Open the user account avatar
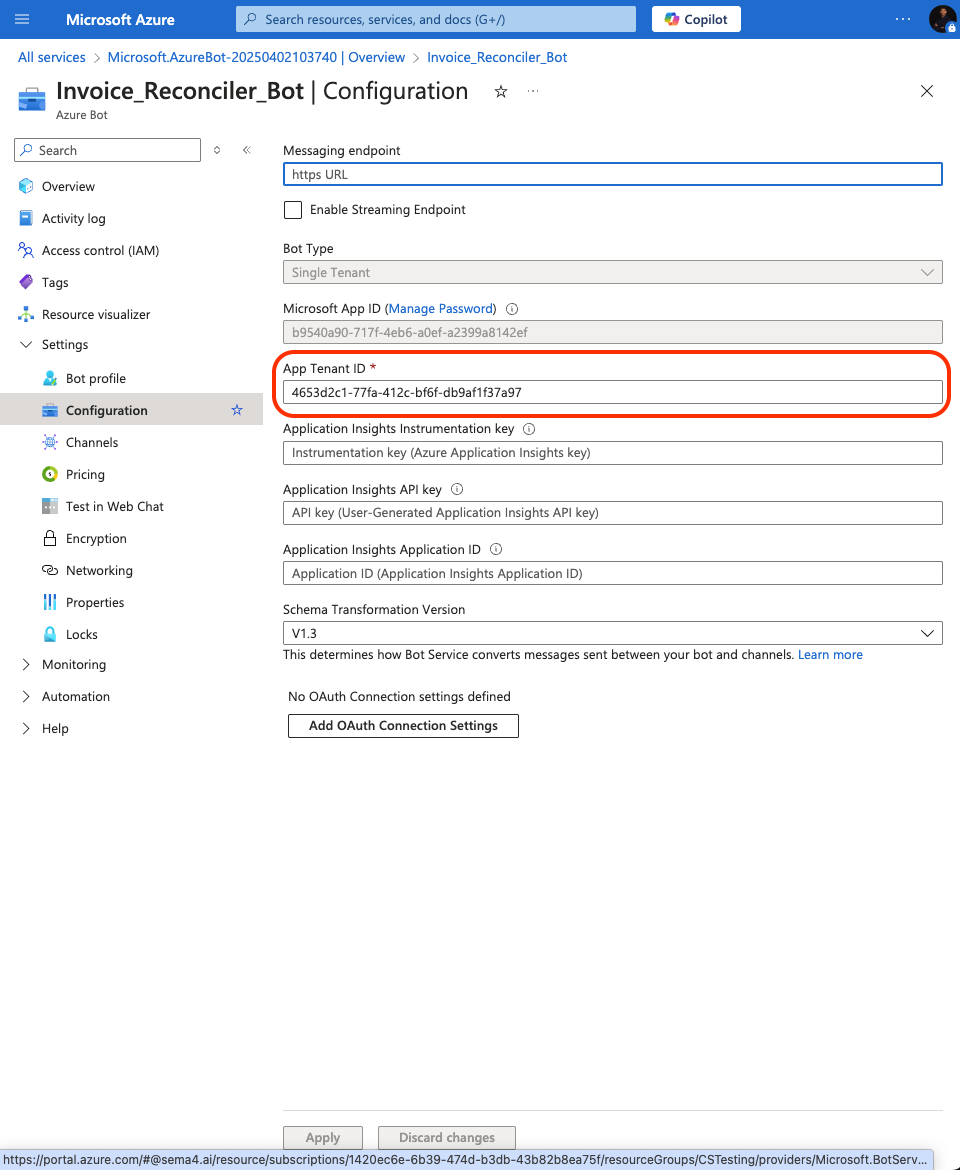960x1170 pixels. pyautogui.click(x=942, y=19)
